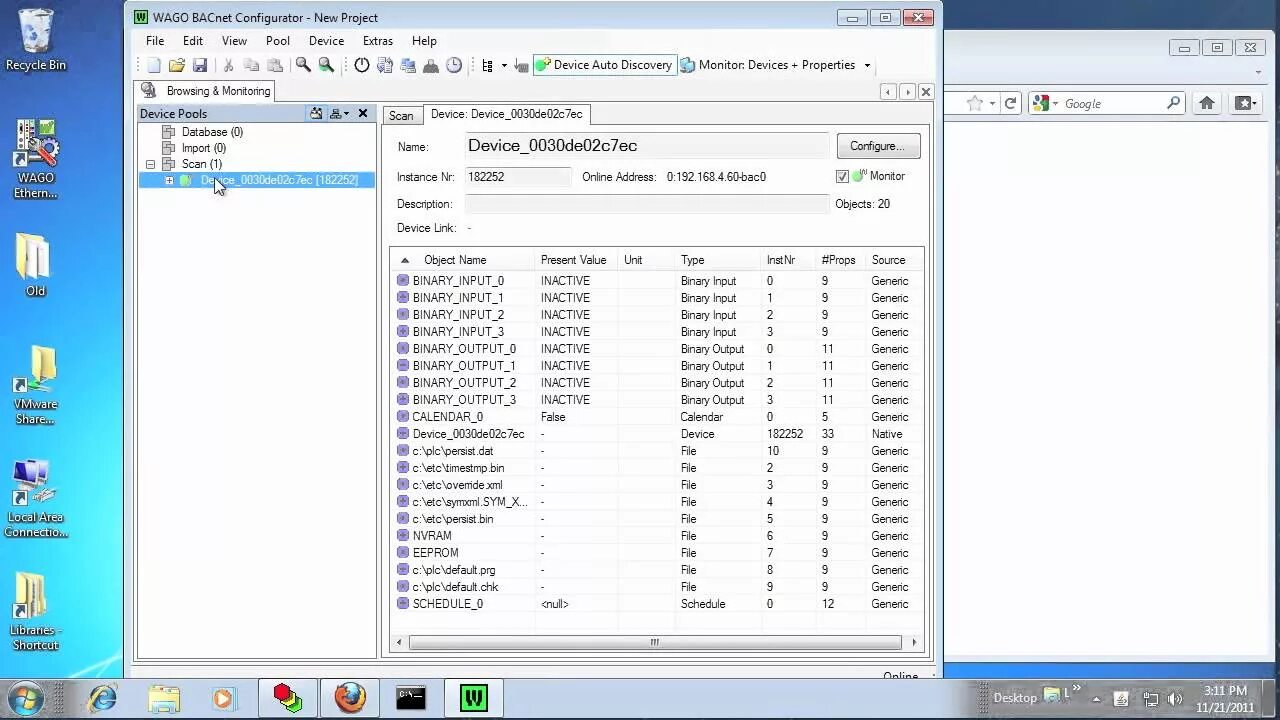Screen dimensions: 1280x720
Task: Click the binoculars icon in Device Pools
Action: (x=316, y=114)
